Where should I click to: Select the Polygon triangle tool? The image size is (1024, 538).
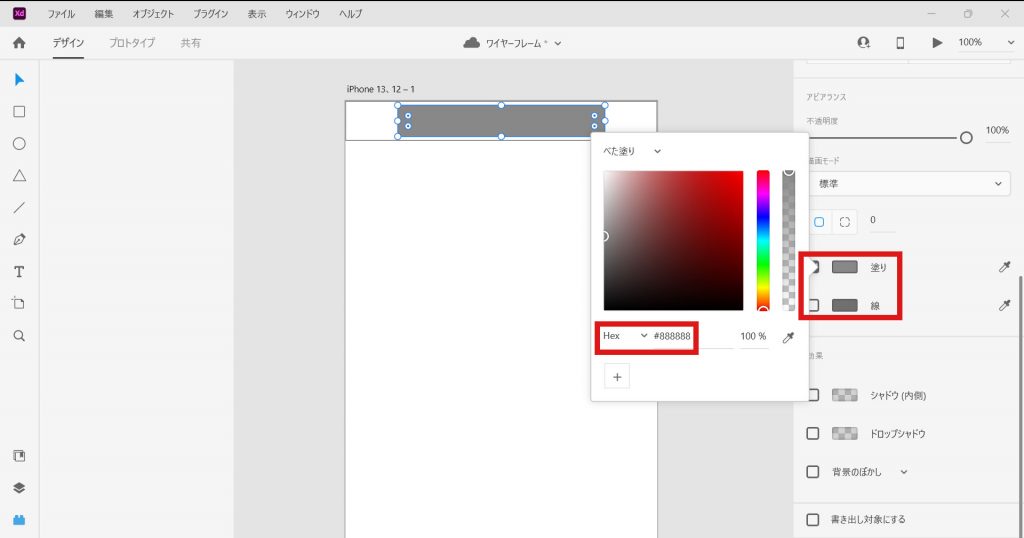click(19, 176)
